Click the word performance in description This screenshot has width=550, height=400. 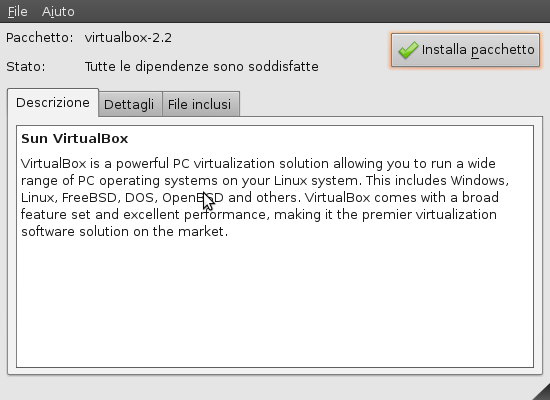point(227,214)
